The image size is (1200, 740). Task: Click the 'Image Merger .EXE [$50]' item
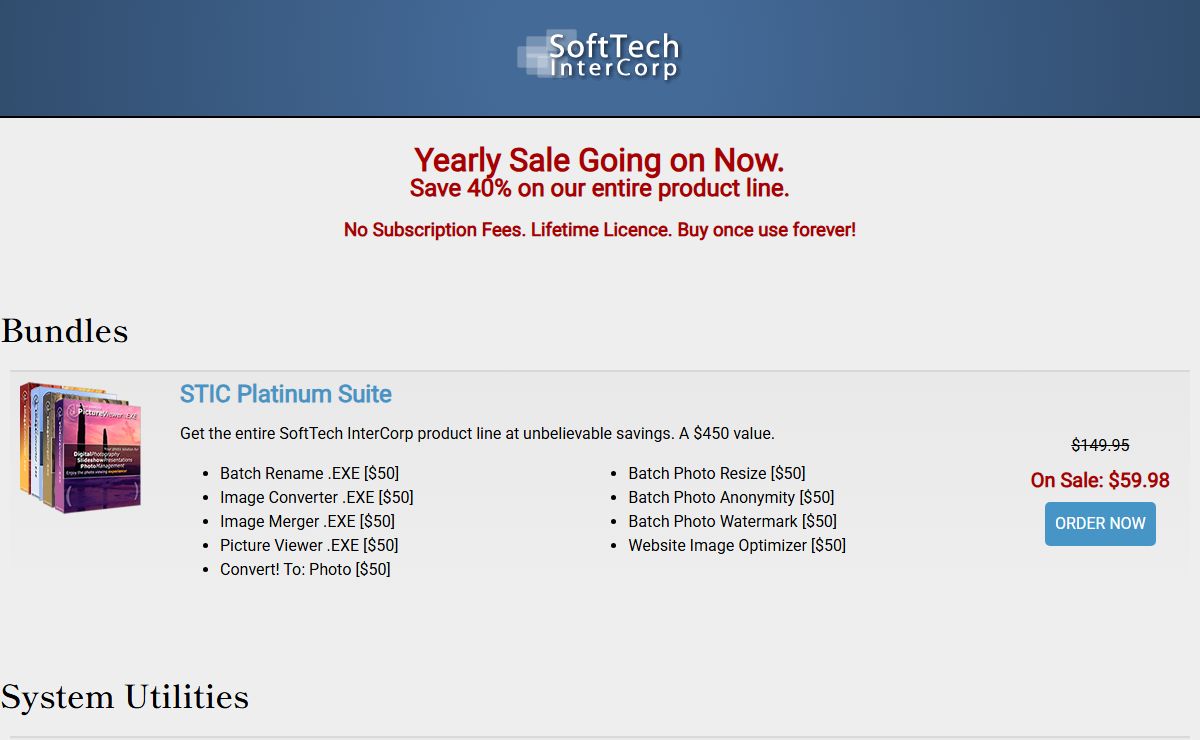(x=307, y=521)
